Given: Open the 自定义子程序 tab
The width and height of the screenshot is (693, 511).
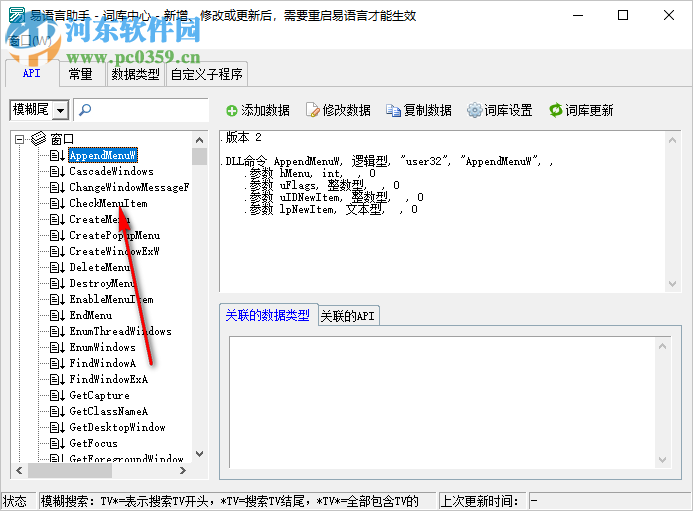Looking at the screenshot, I should (206, 74).
